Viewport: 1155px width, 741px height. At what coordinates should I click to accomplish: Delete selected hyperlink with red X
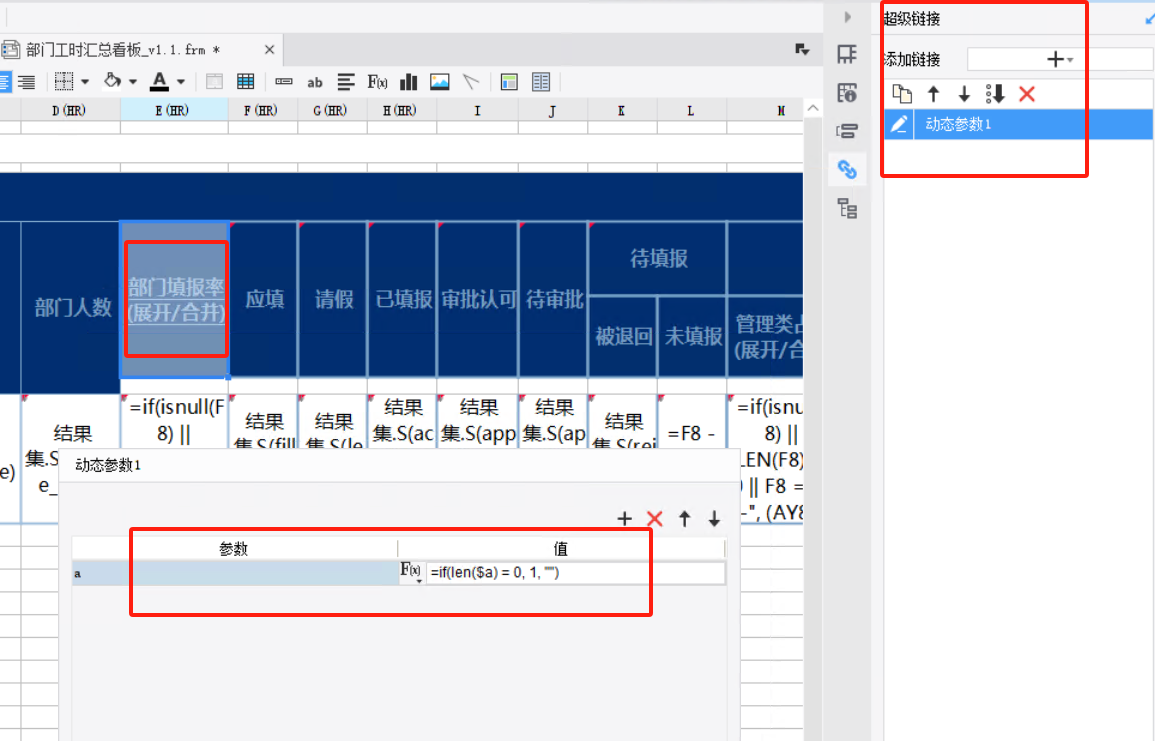click(x=1027, y=94)
